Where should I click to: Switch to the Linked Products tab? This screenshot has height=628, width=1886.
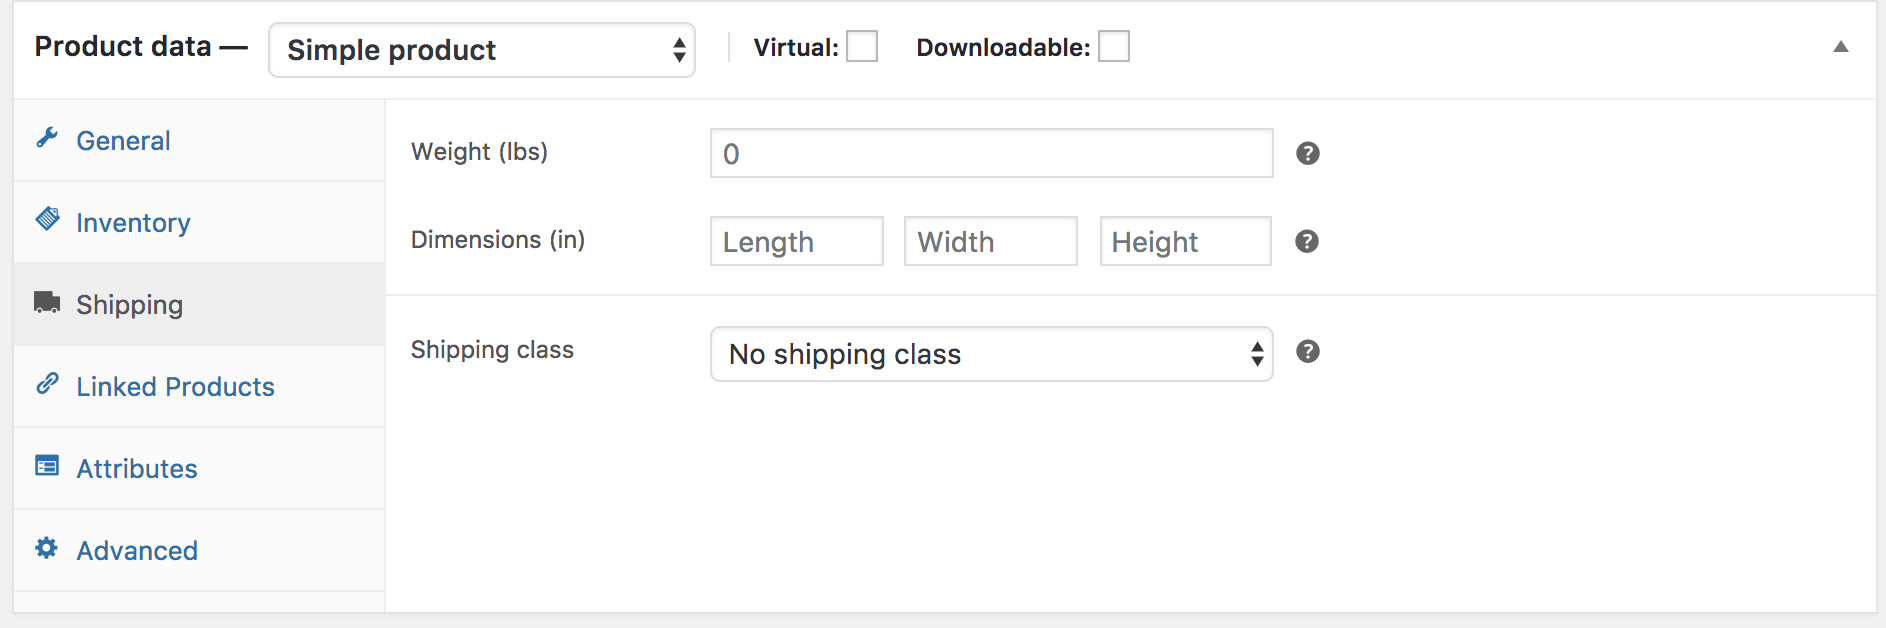pyautogui.click(x=175, y=386)
